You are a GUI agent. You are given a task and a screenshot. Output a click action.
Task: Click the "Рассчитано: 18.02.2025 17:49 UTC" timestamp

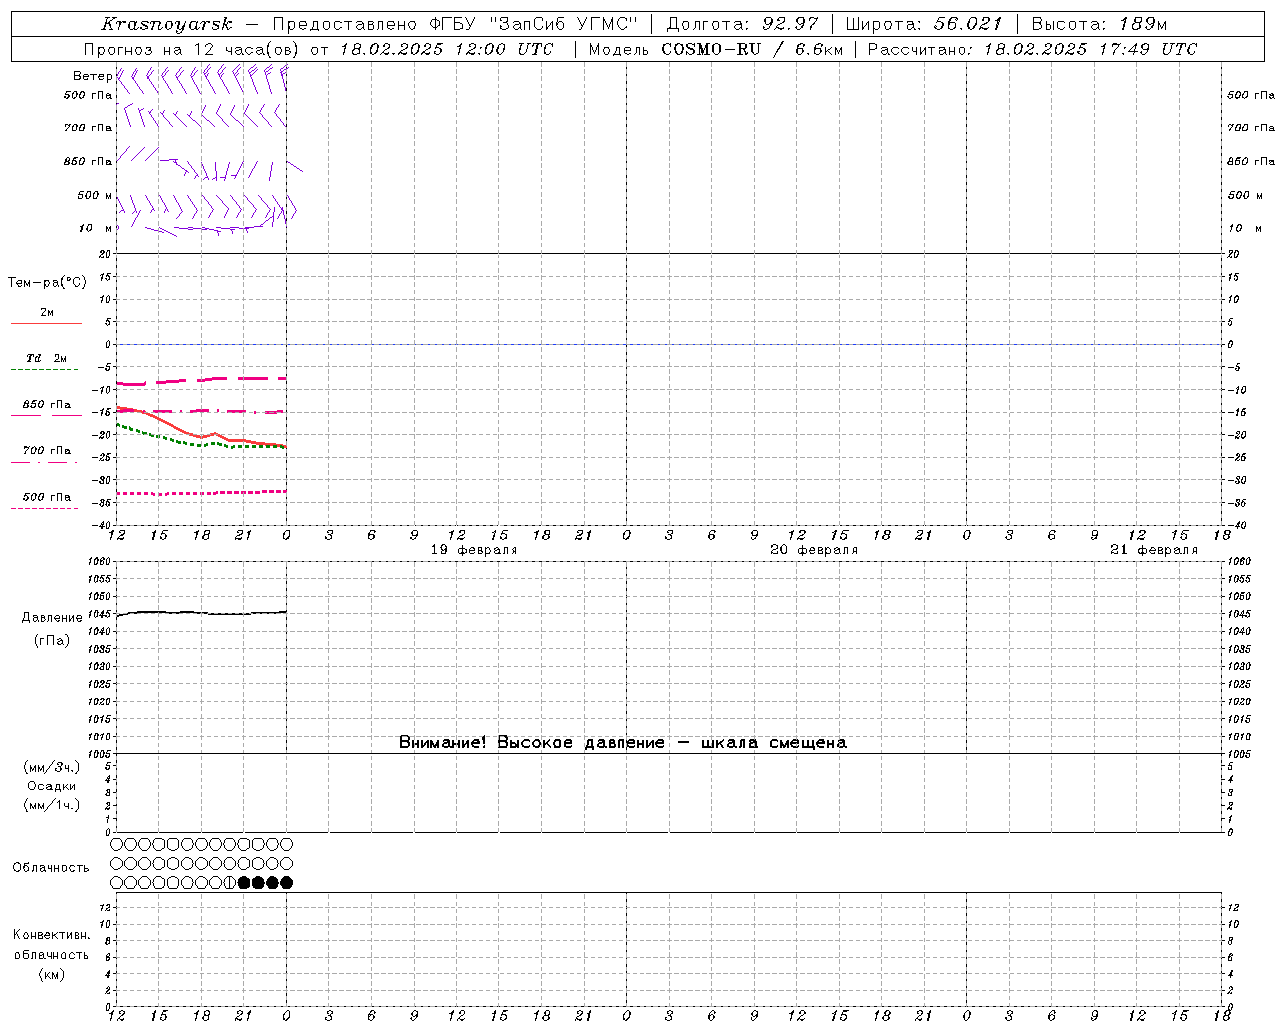(x=1032, y=49)
